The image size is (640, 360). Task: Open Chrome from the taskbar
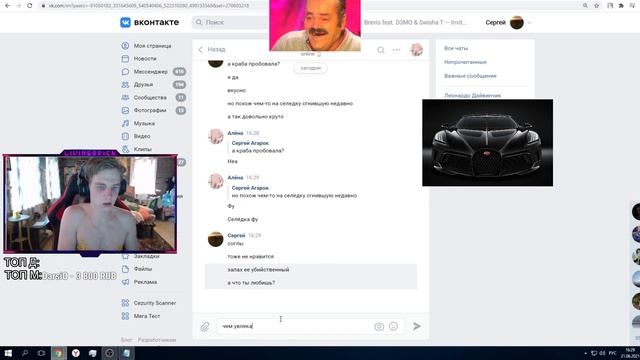pyautogui.click(x=58, y=353)
